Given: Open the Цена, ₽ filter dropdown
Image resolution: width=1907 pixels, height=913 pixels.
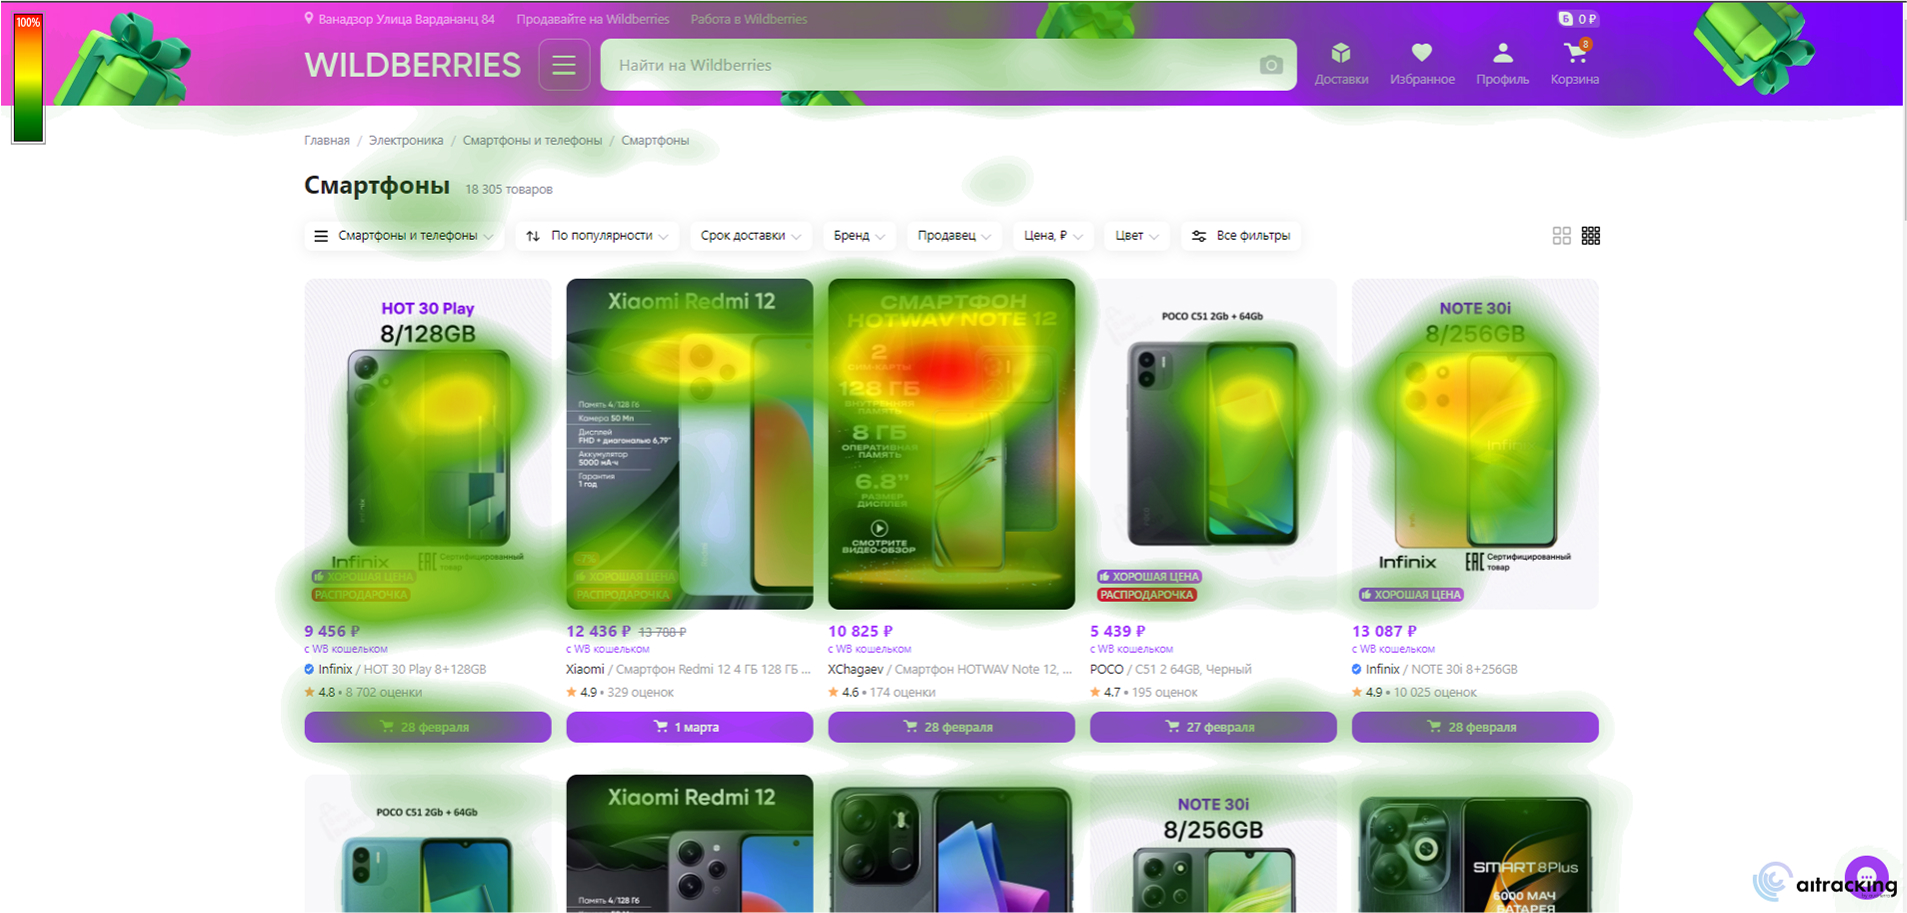Looking at the screenshot, I should coord(1053,236).
